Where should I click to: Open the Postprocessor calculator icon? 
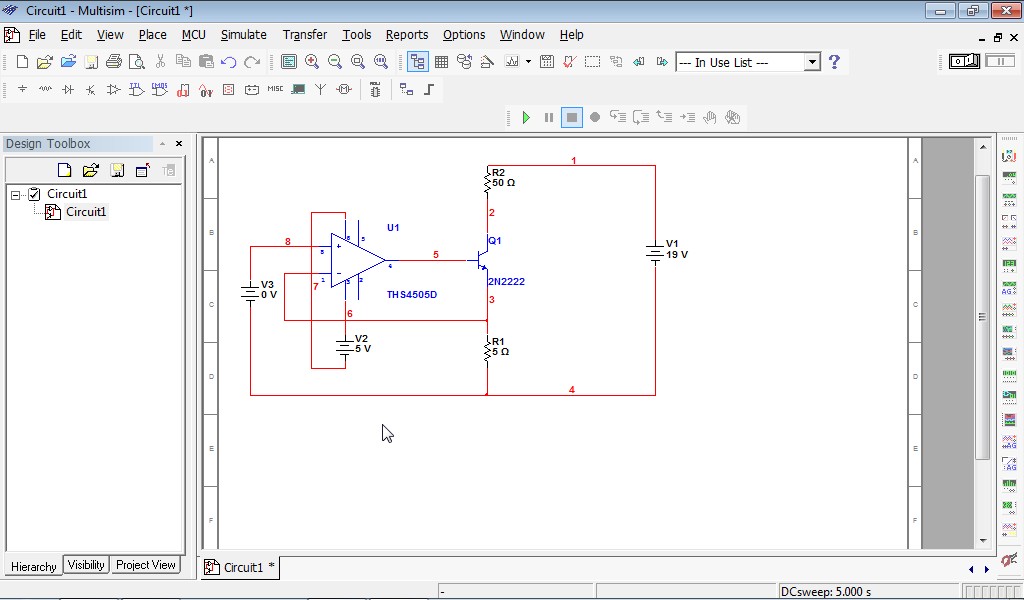pyautogui.click(x=547, y=61)
